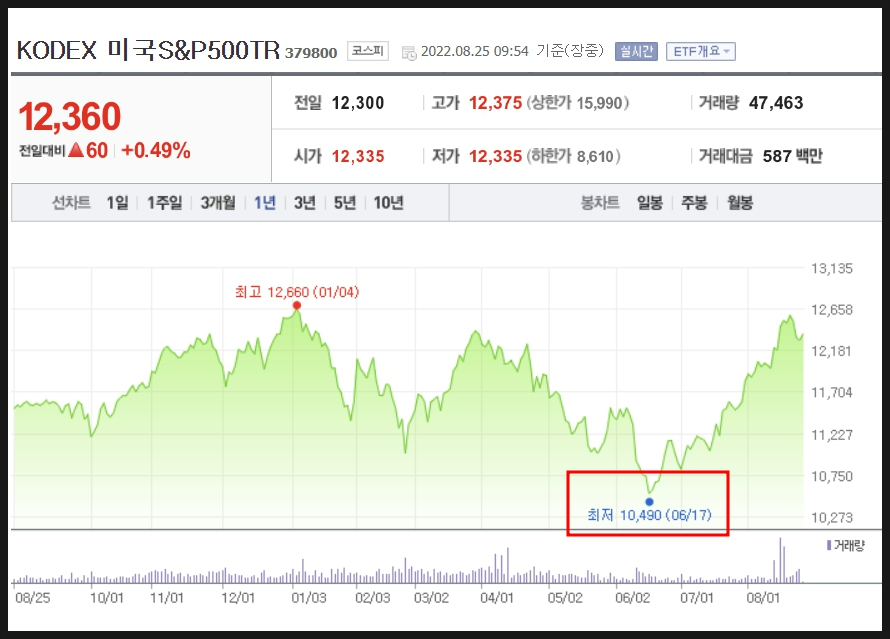Screen dimensions: 890x639
Task: Click the current price 12,360
Action: click(70, 116)
